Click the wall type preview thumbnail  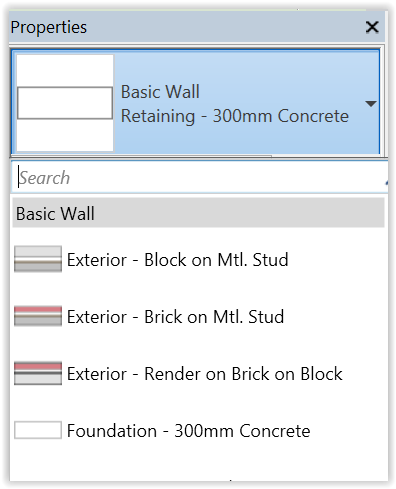click(x=65, y=103)
